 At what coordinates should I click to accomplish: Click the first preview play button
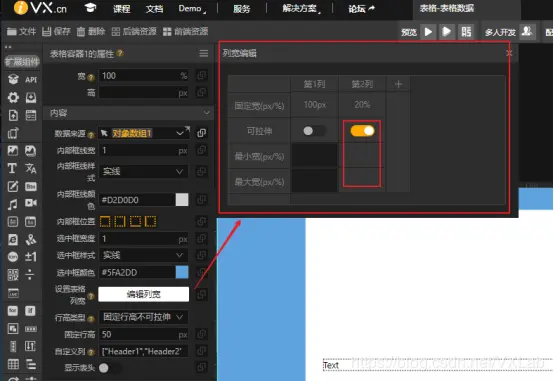pyautogui.click(x=428, y=32)
